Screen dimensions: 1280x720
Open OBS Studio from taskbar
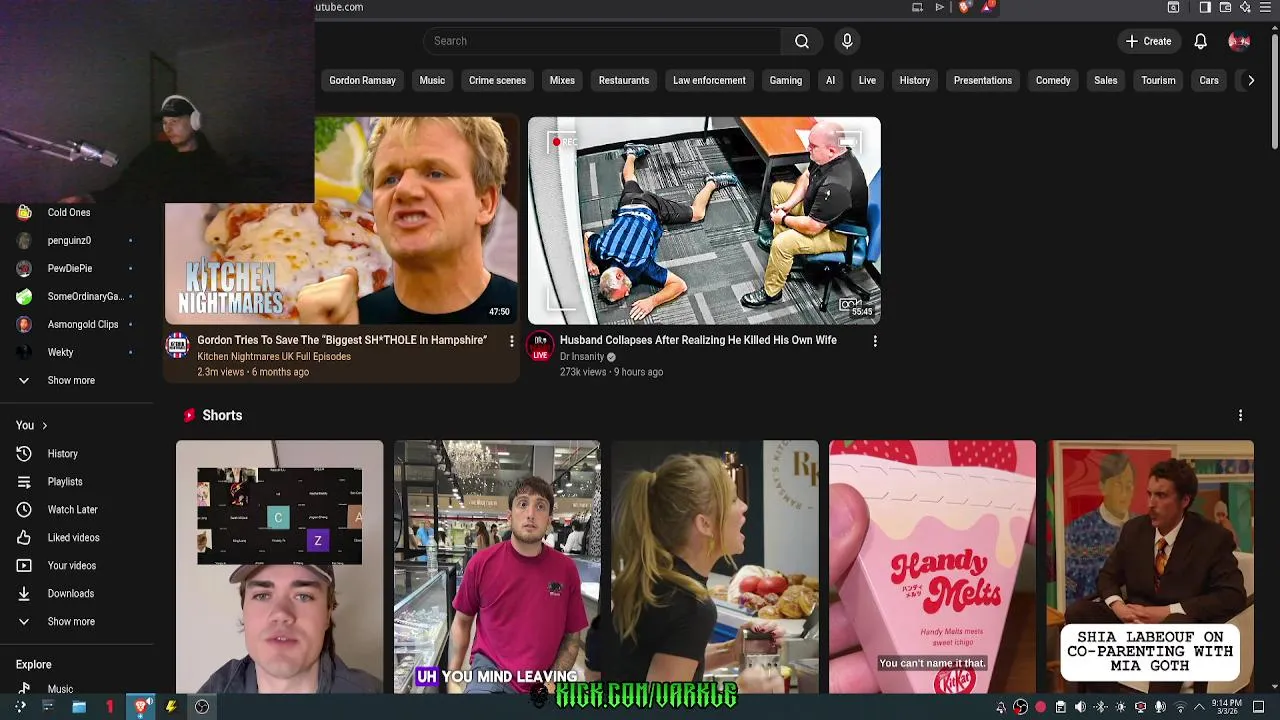(202, 707)
